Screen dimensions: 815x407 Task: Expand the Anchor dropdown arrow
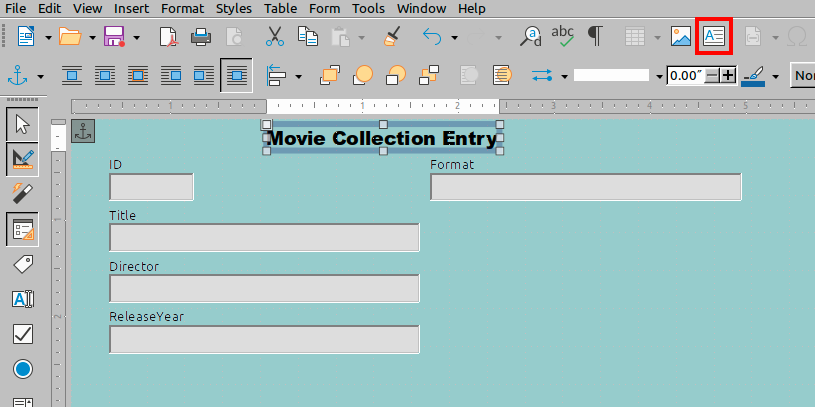(x=41, y=76)
